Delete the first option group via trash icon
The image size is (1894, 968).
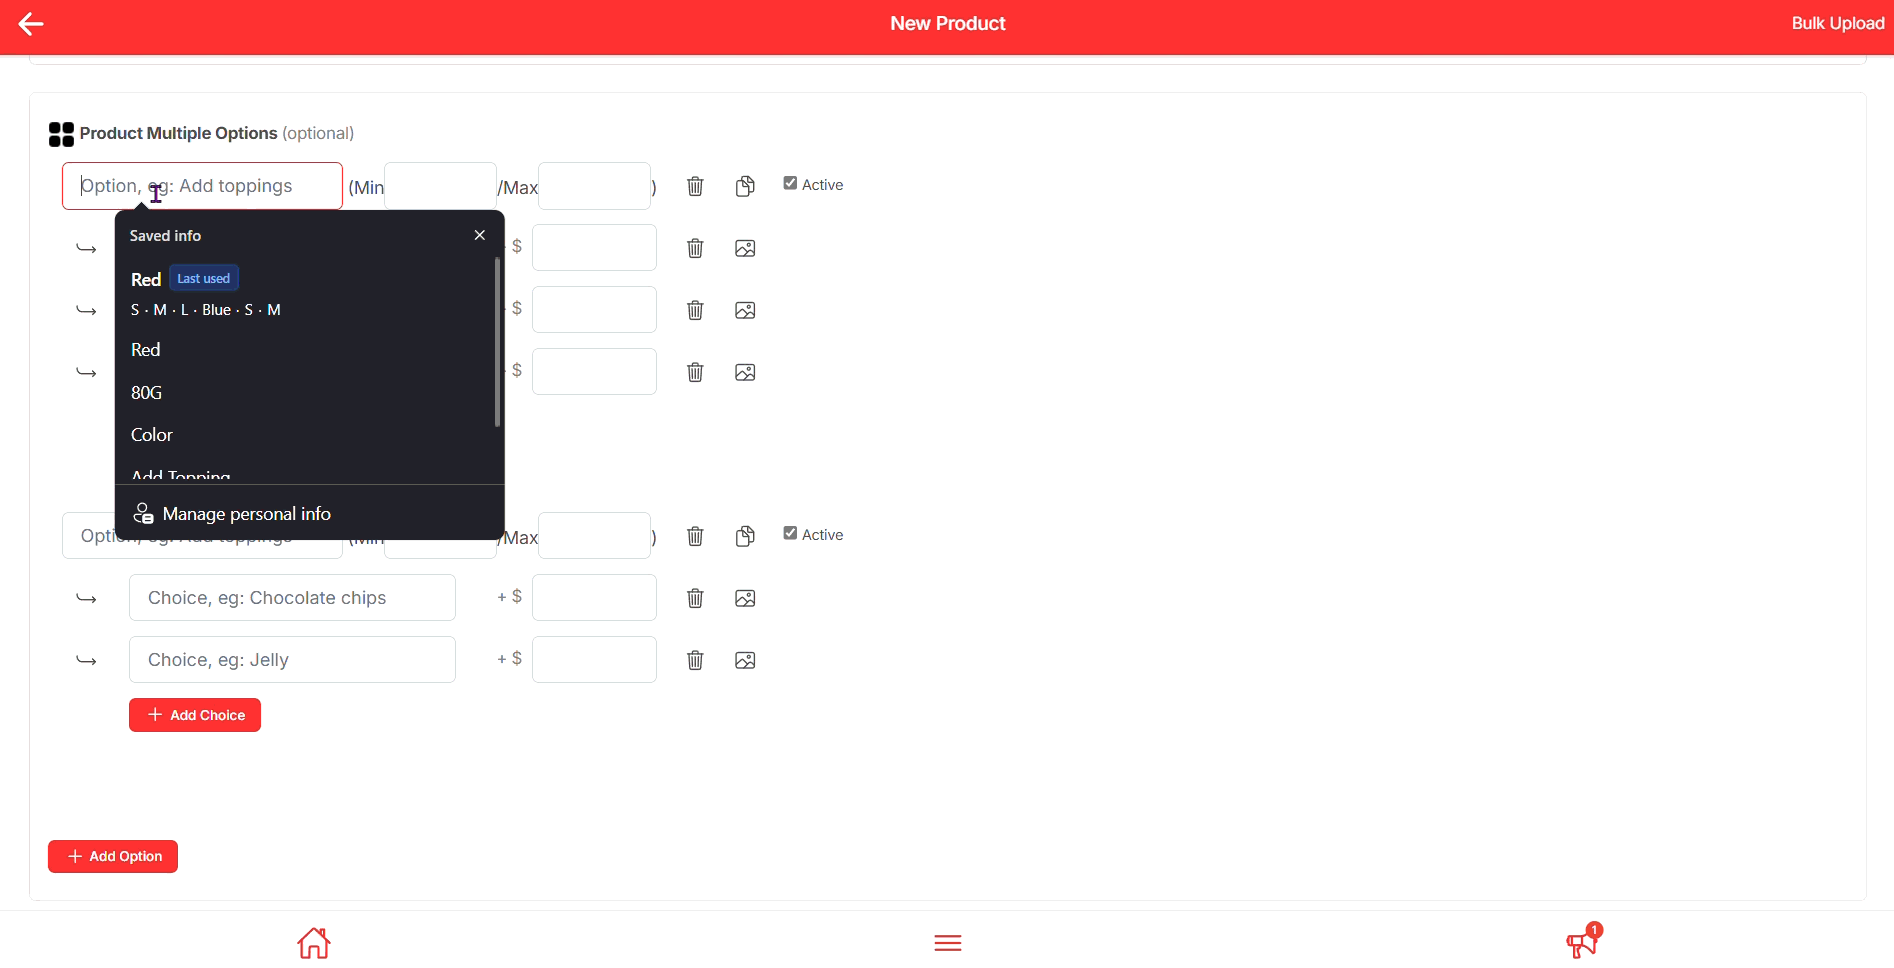tap(695, 186)
